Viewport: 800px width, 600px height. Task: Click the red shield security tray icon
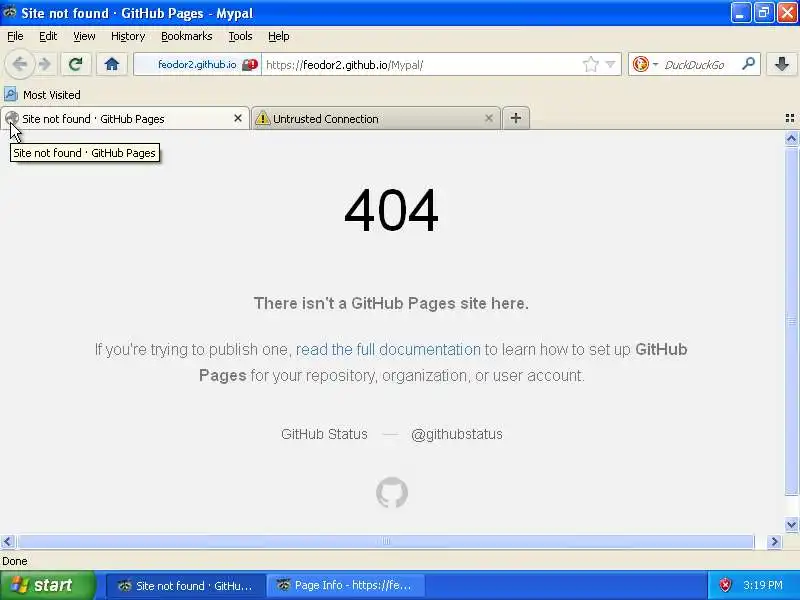(x=725, y=585)
